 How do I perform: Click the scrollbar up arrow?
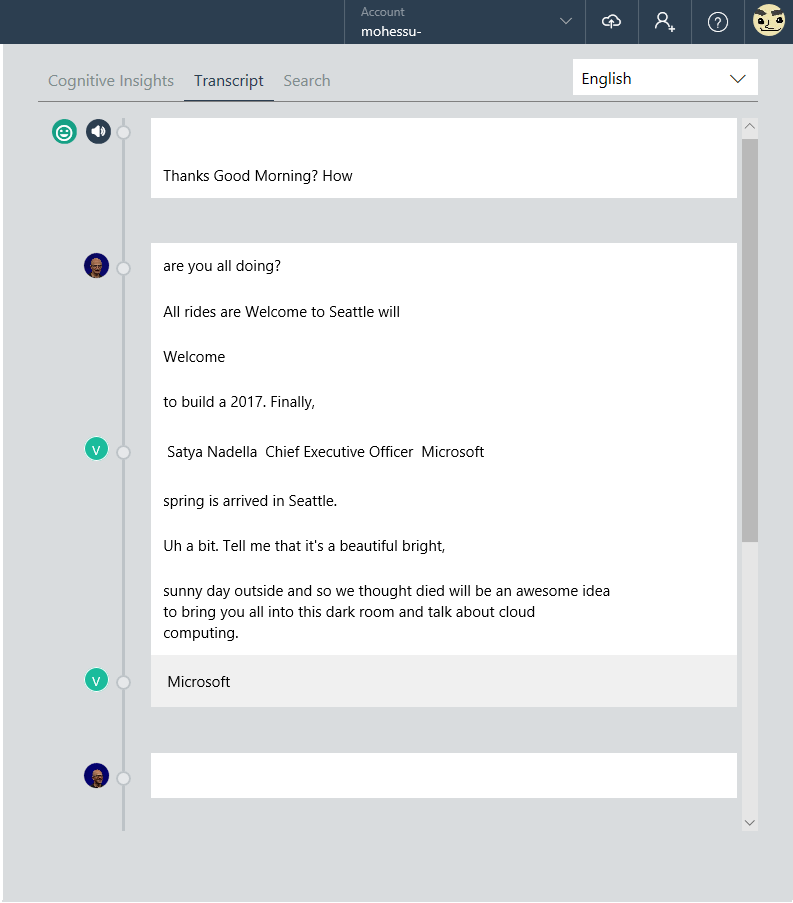pyautogui.click(x=749, y=126)
